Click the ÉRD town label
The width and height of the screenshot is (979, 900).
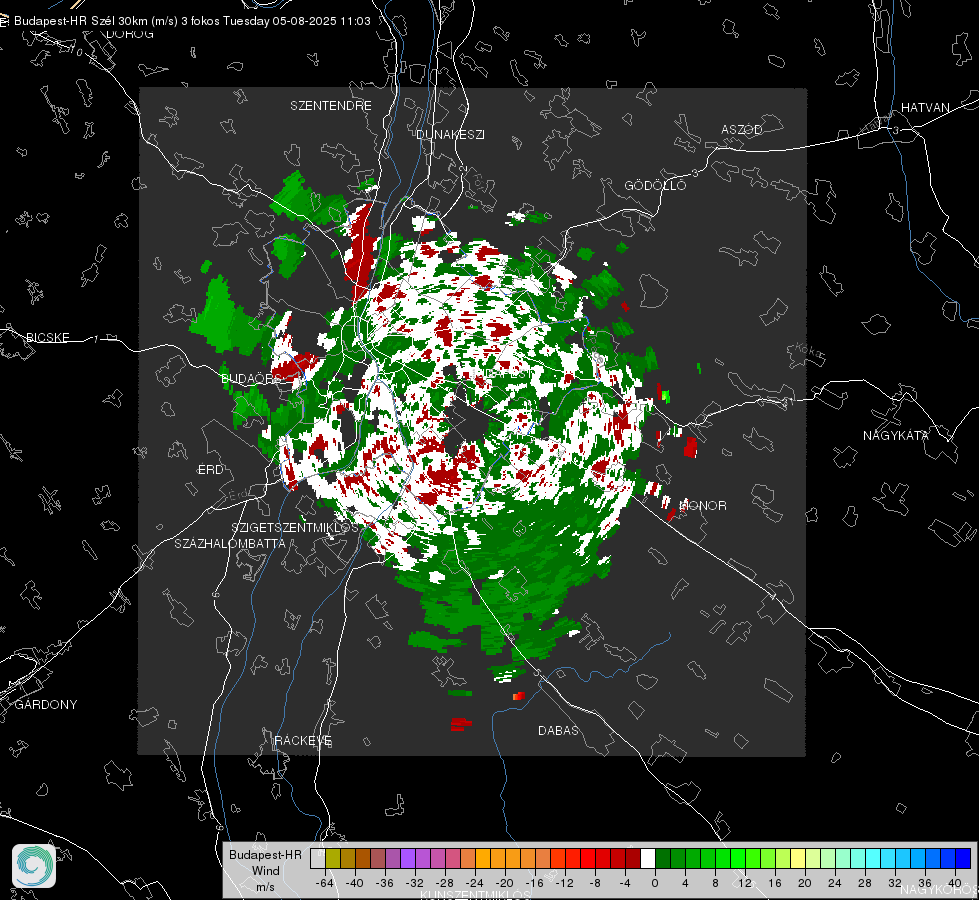pos(210,470)
